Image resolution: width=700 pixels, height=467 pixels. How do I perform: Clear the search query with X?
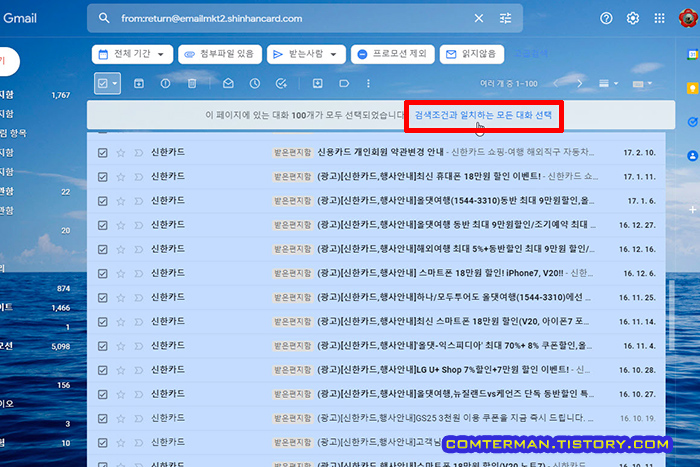click(479, 18)
